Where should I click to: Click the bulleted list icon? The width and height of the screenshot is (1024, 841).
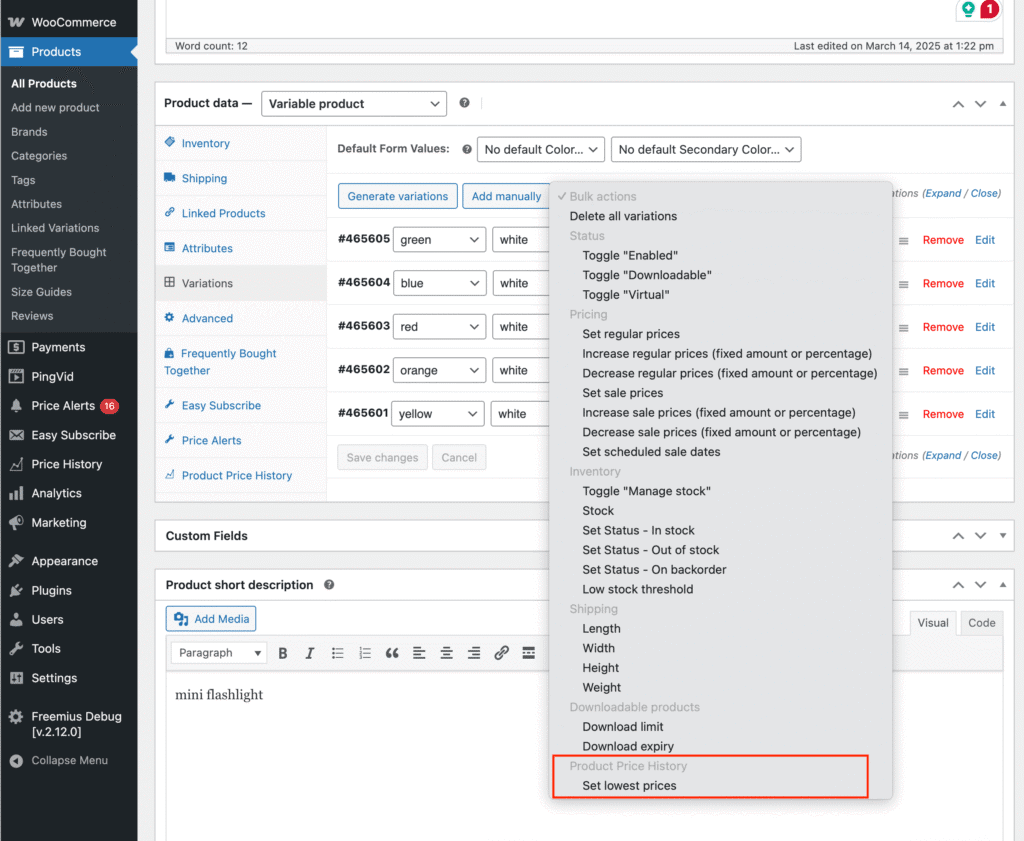click(338, 653)
